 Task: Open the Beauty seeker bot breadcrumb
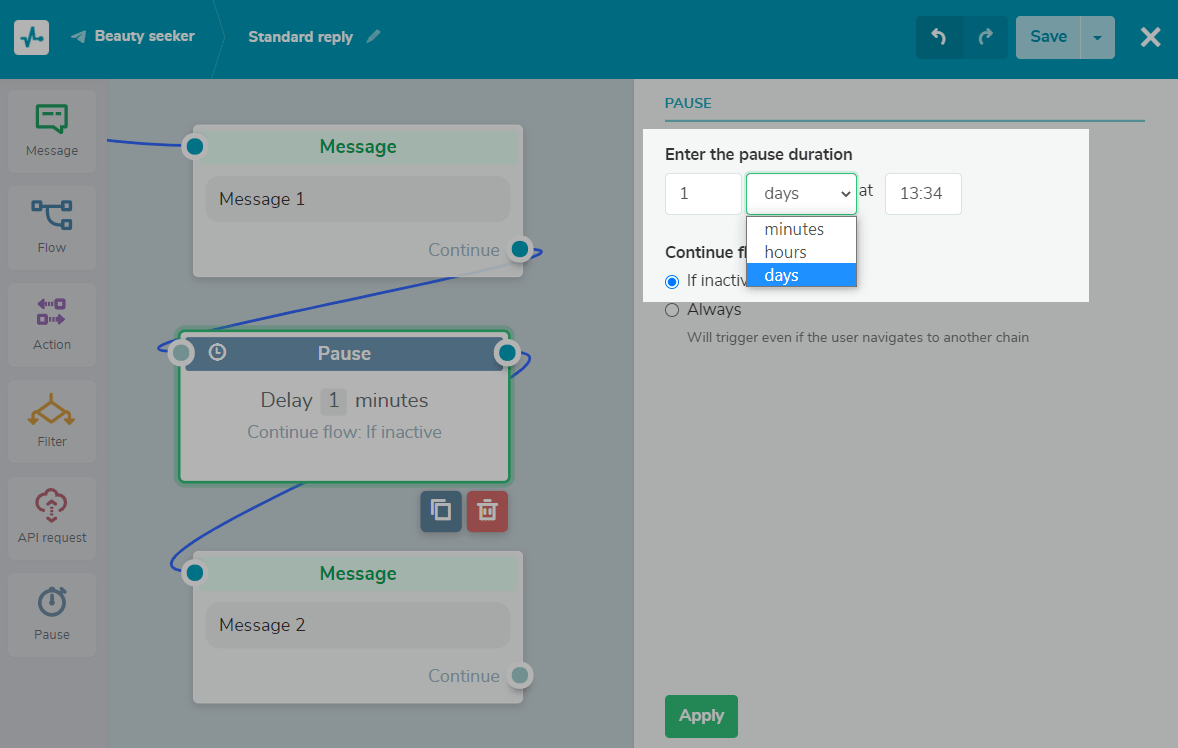coord(133,36)
